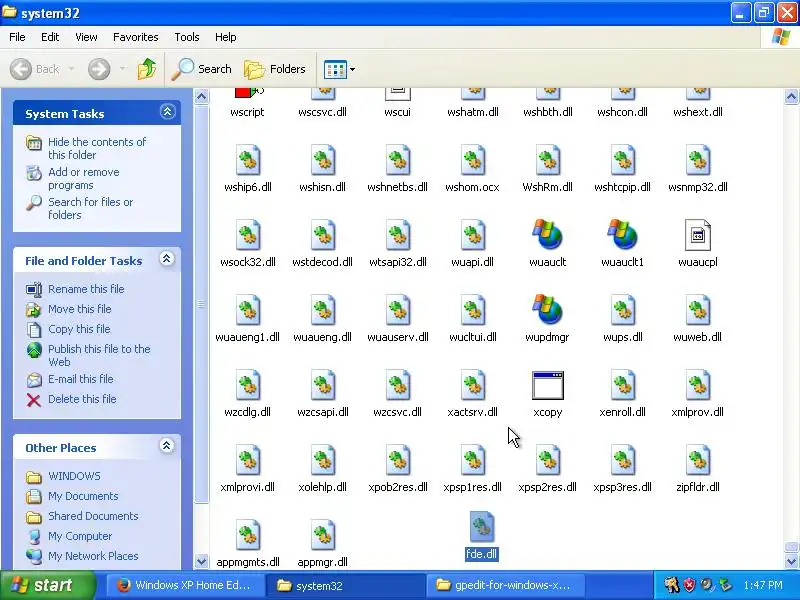
Task: Click Rename this file
Action: (x=86, y=289)
